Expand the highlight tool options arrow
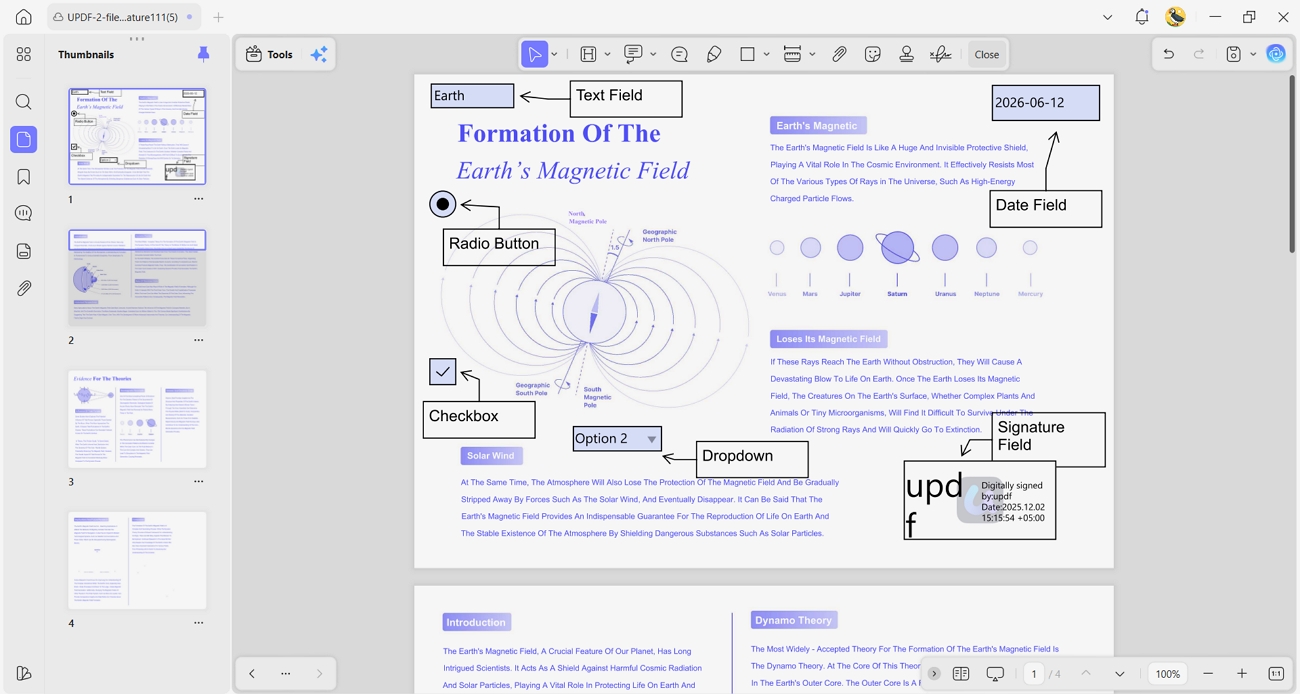This screenshot has width=1300, height=694. [x=607, y=54]
